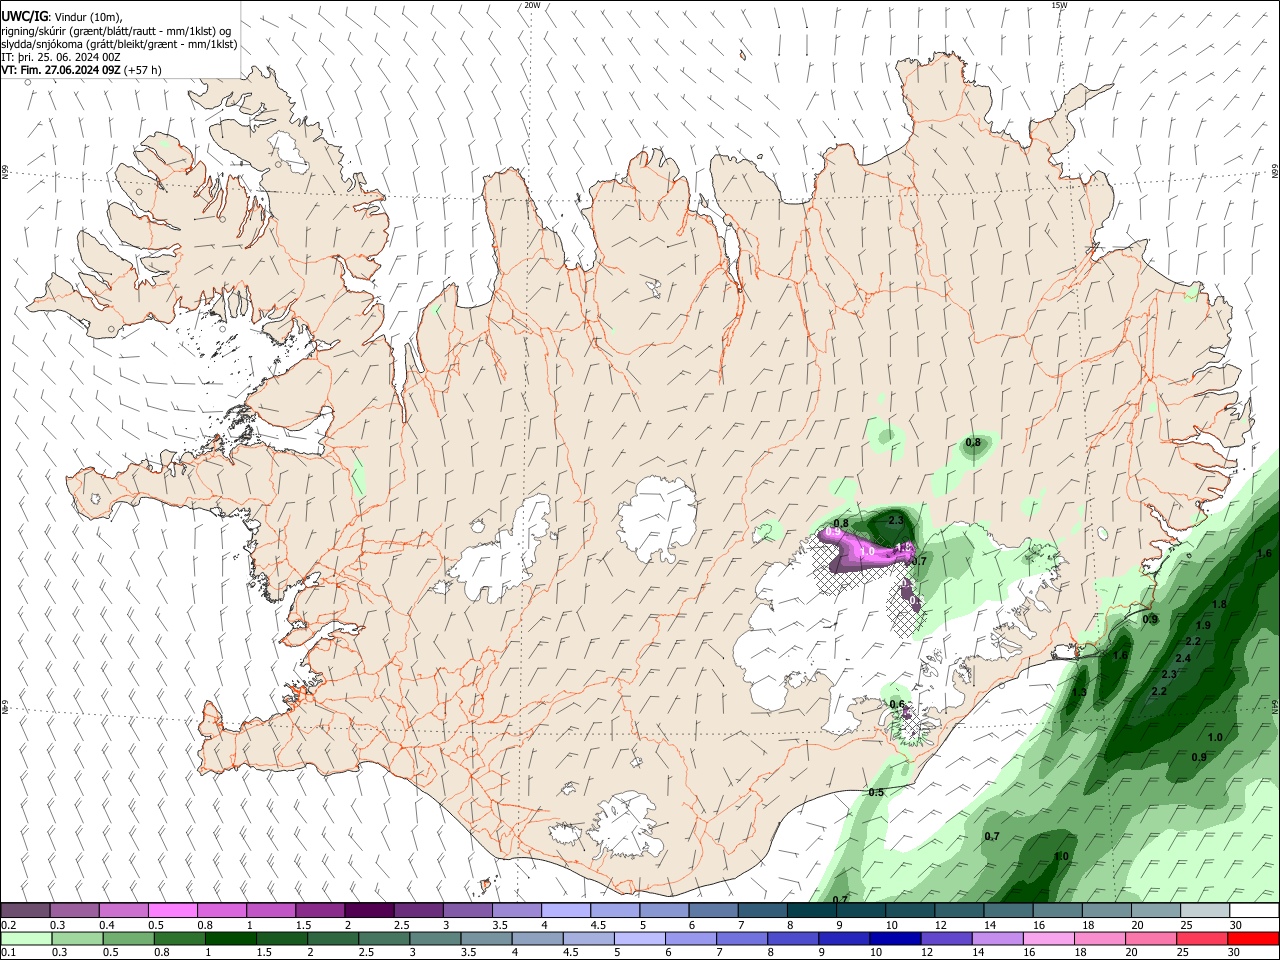The width and height of the screenshot is (1280, 960).
Task: Click the 0.8 value on the isolated inland green spot
Action: (x=973, y=442)
